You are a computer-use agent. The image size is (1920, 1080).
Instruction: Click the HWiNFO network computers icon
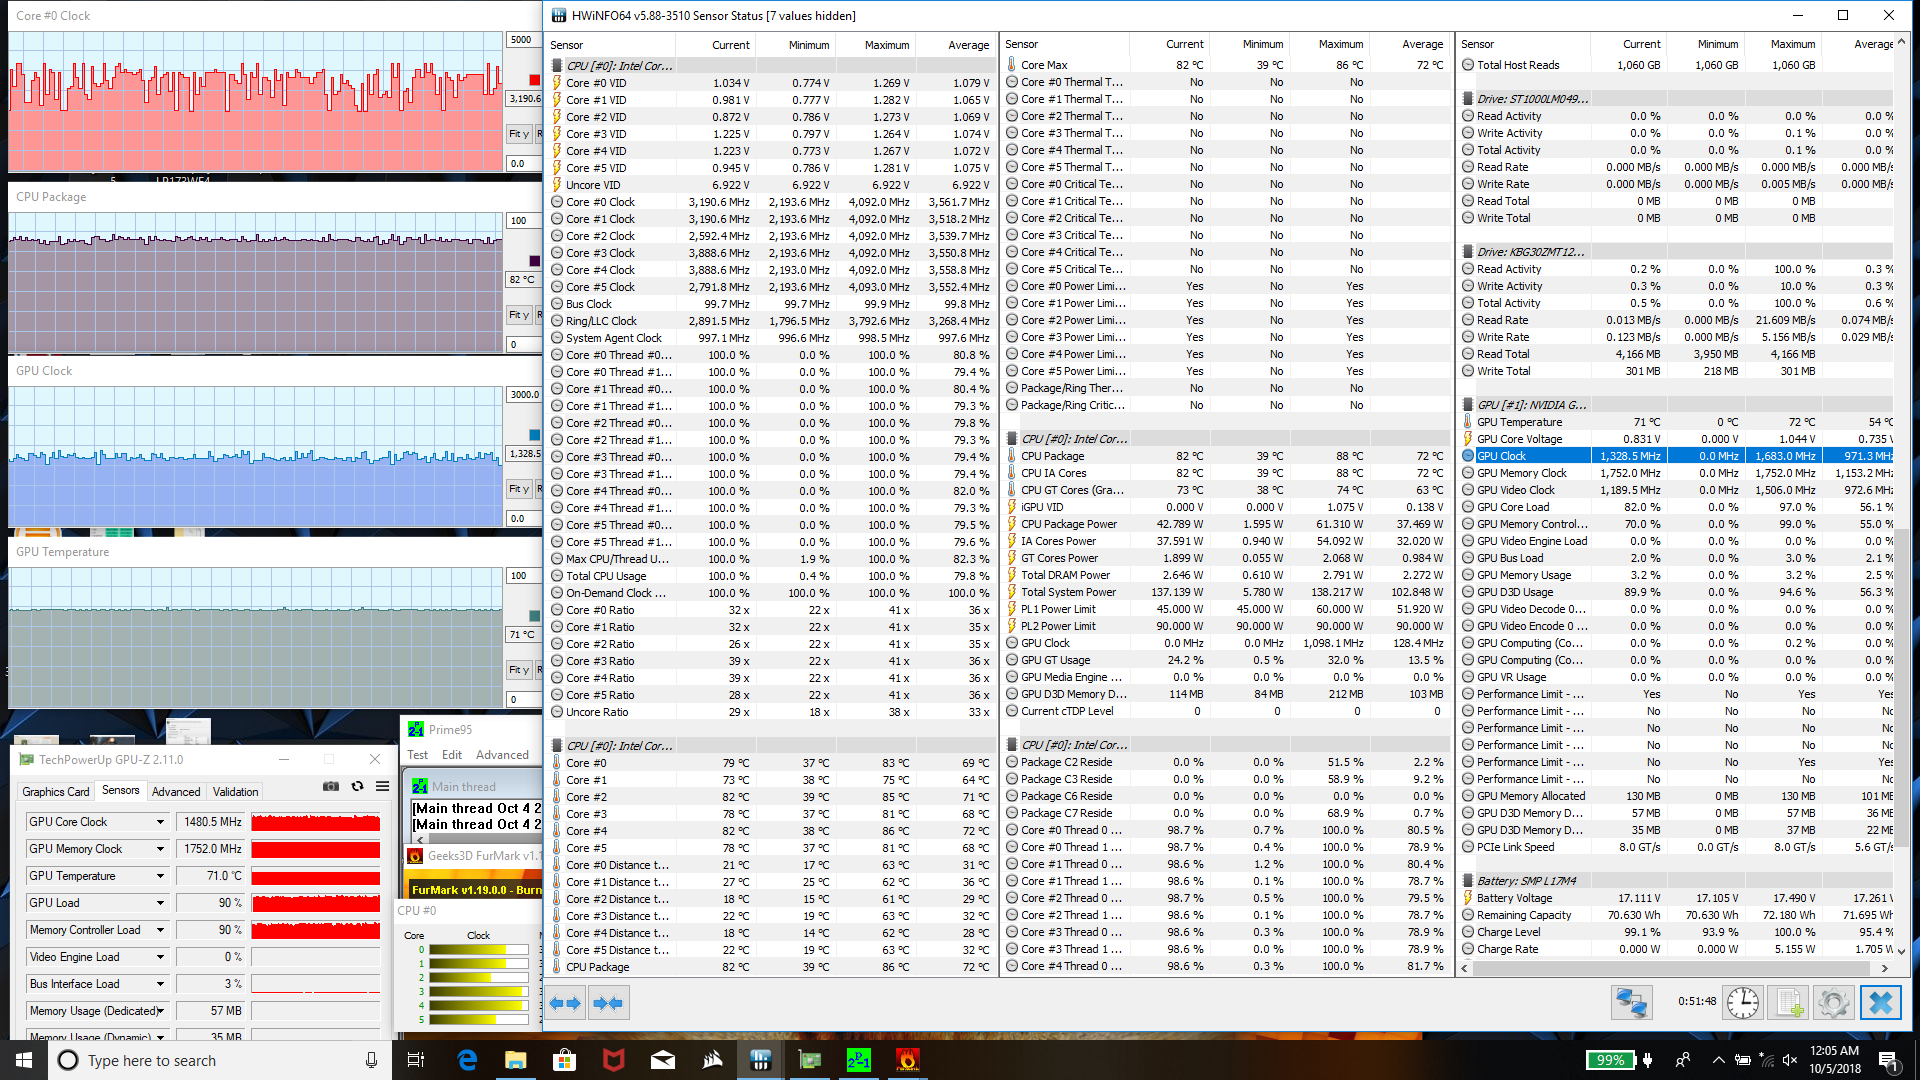(1631, 1002)
